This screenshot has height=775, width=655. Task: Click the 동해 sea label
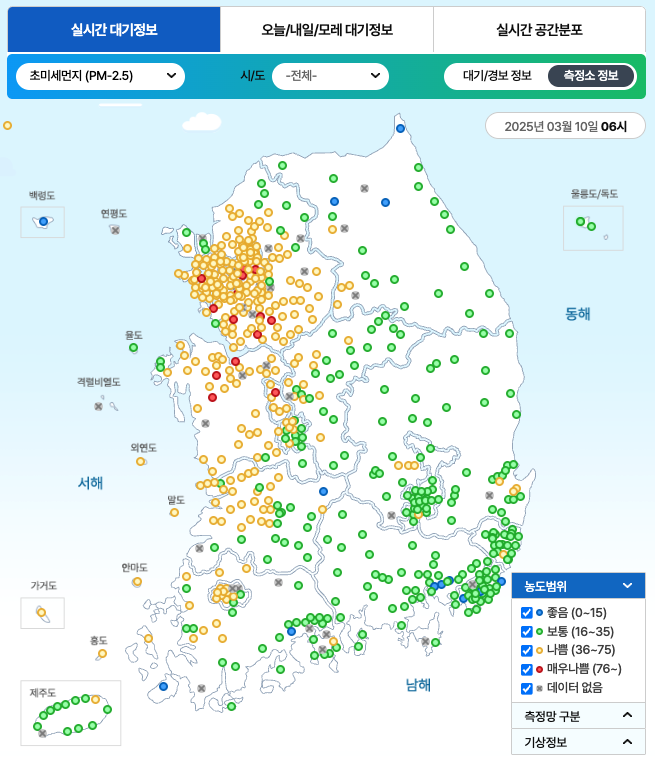pyautogui.click(x=578, y=314)
